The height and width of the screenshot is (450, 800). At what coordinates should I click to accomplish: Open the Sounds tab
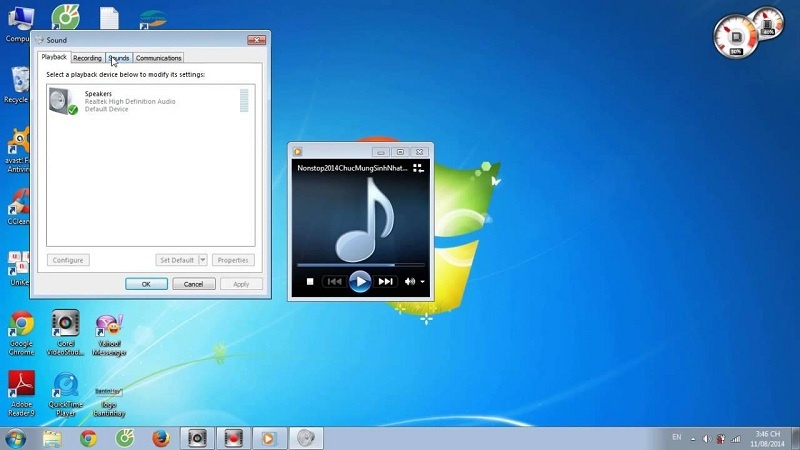tap(119, 58)
